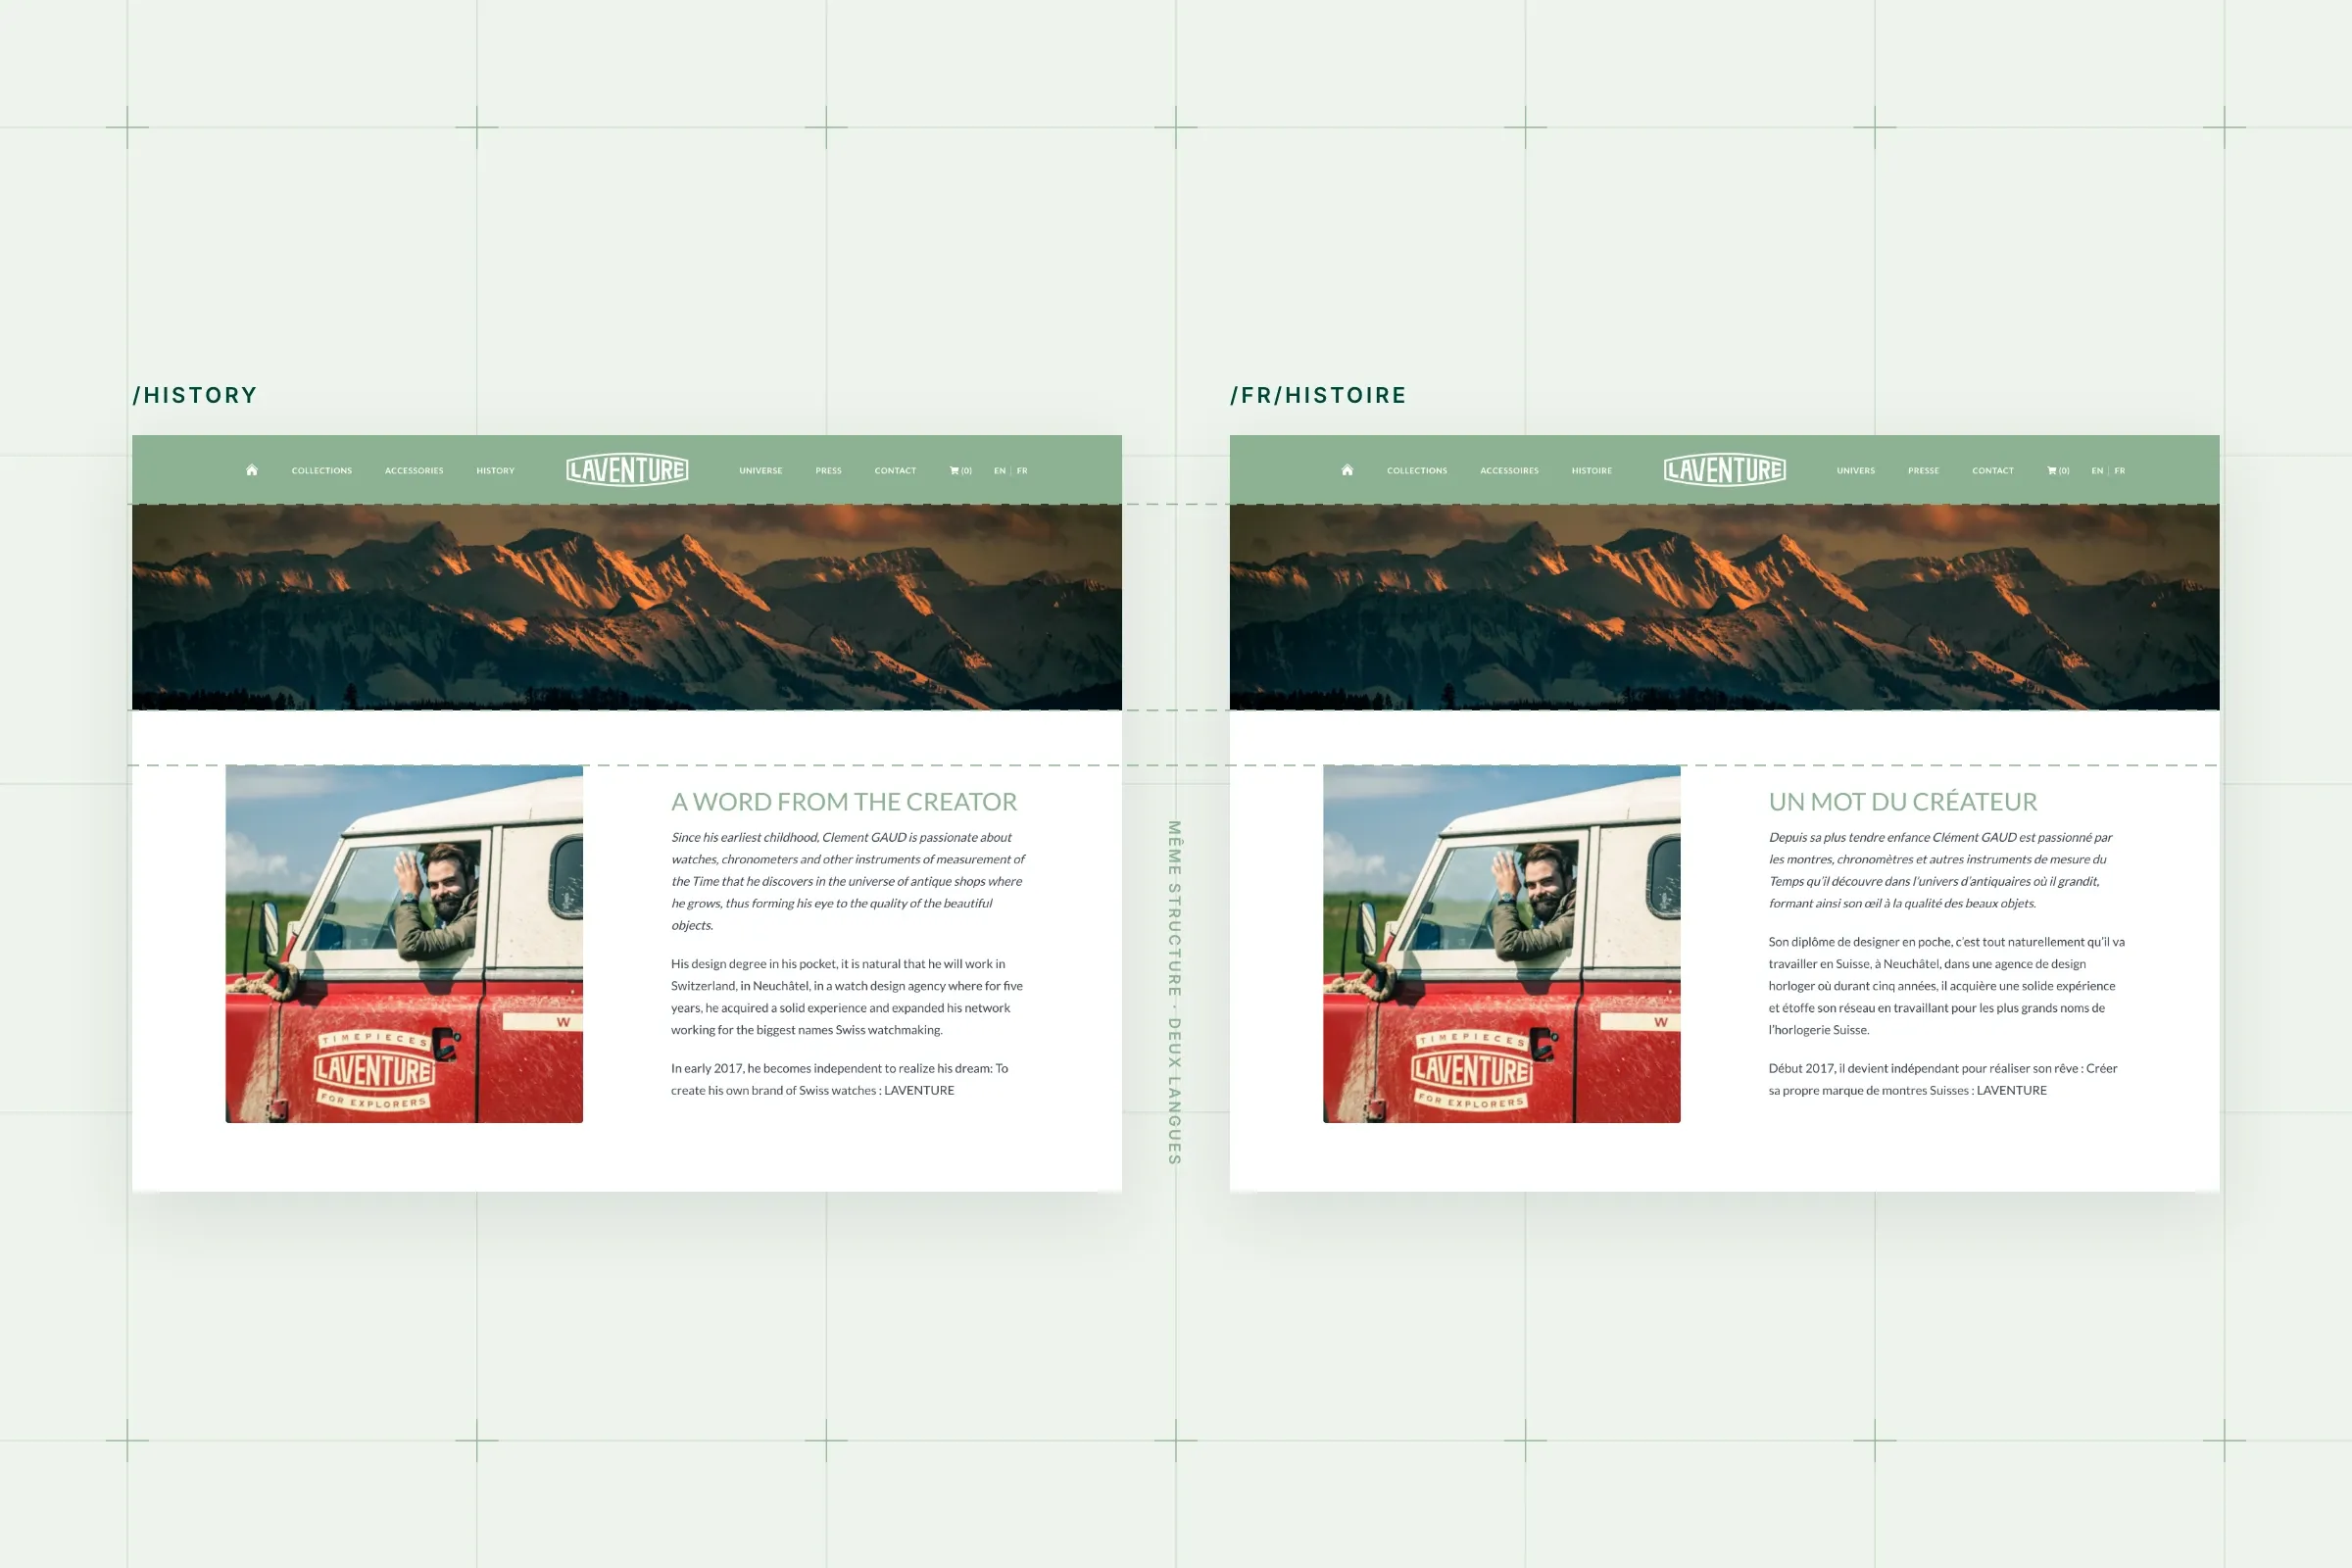The height and width of the screenshot is (1568, 2352).
Task: Click the LAVENTURE logo on the French page header
Action: (1724, 470)
